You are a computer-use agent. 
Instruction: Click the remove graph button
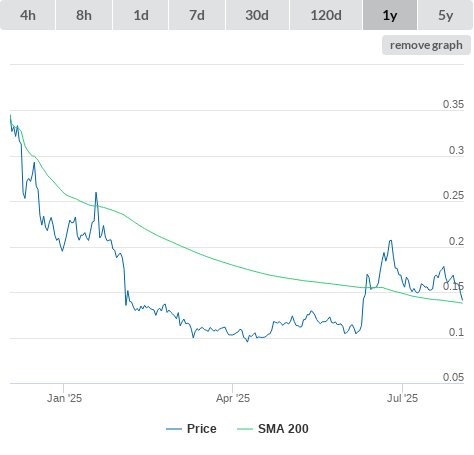pos(426,45)
